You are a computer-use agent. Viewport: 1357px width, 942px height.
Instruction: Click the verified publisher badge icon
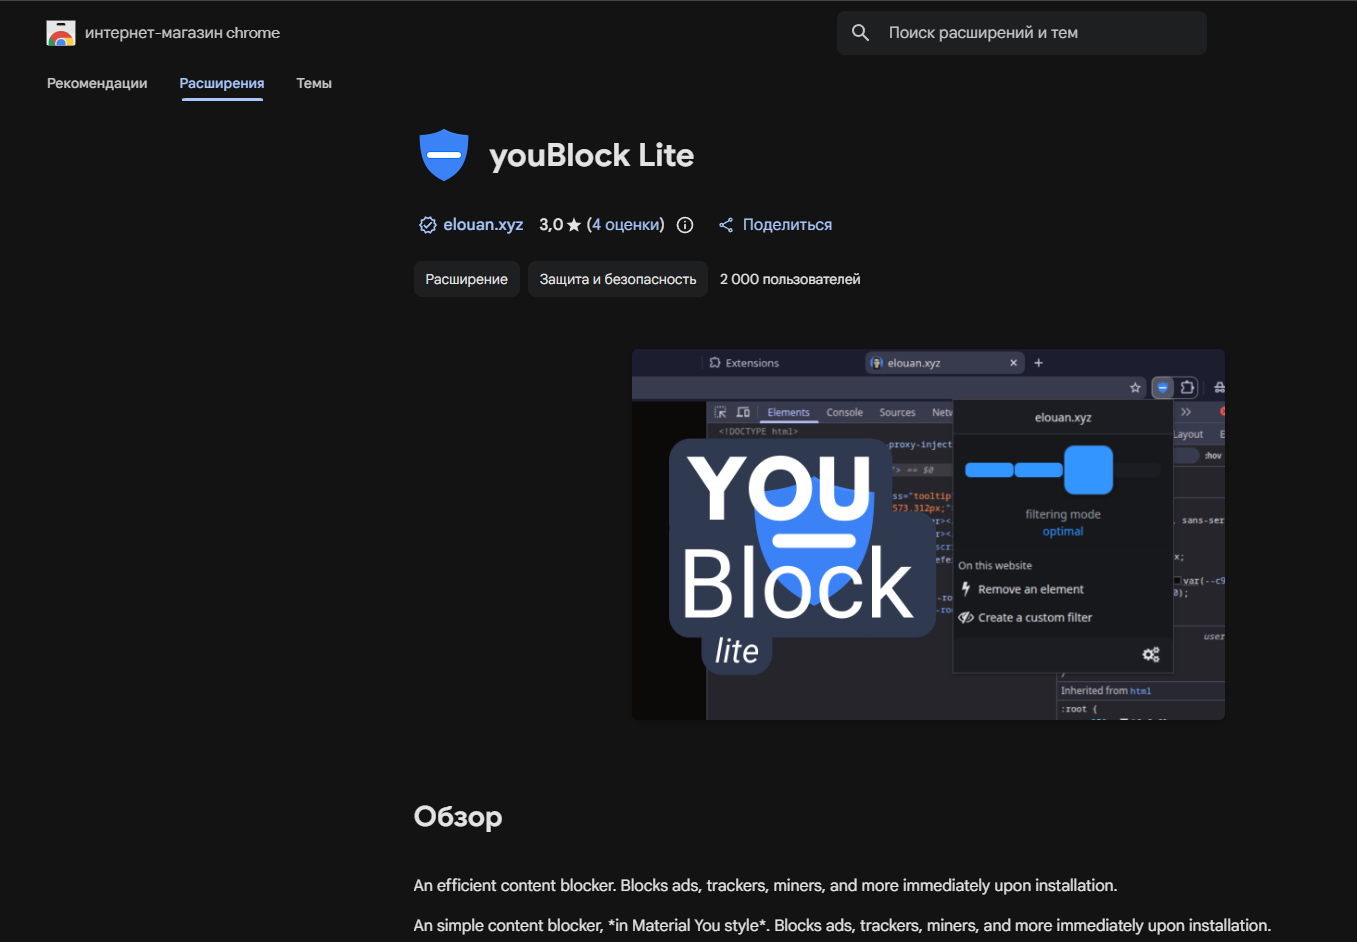(x=427, y=225)
